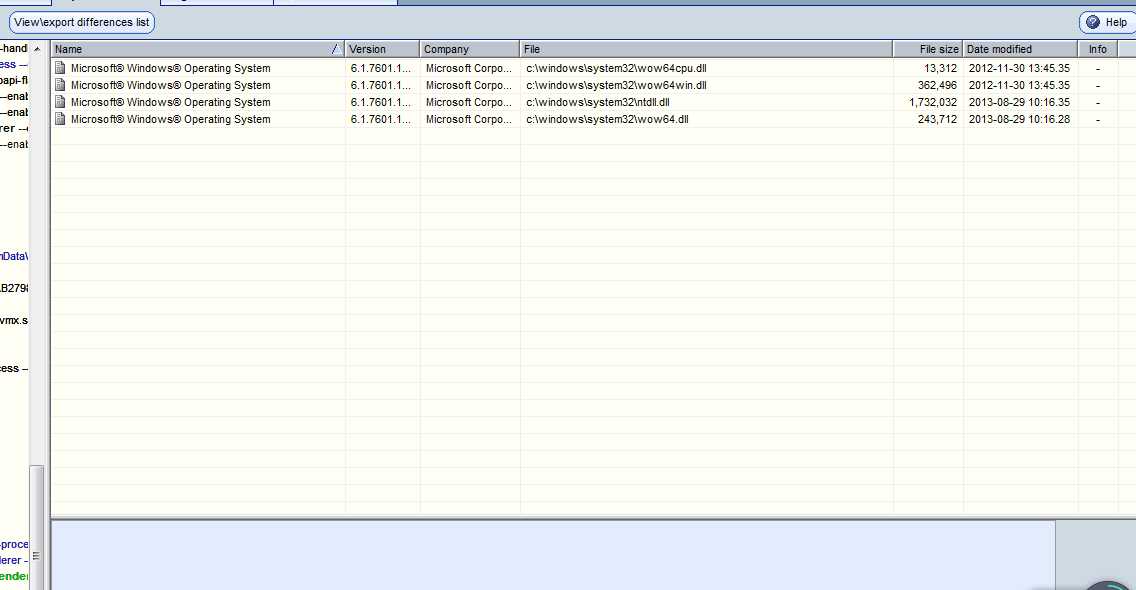Click file size 1,732,032

tap(933, 102)
